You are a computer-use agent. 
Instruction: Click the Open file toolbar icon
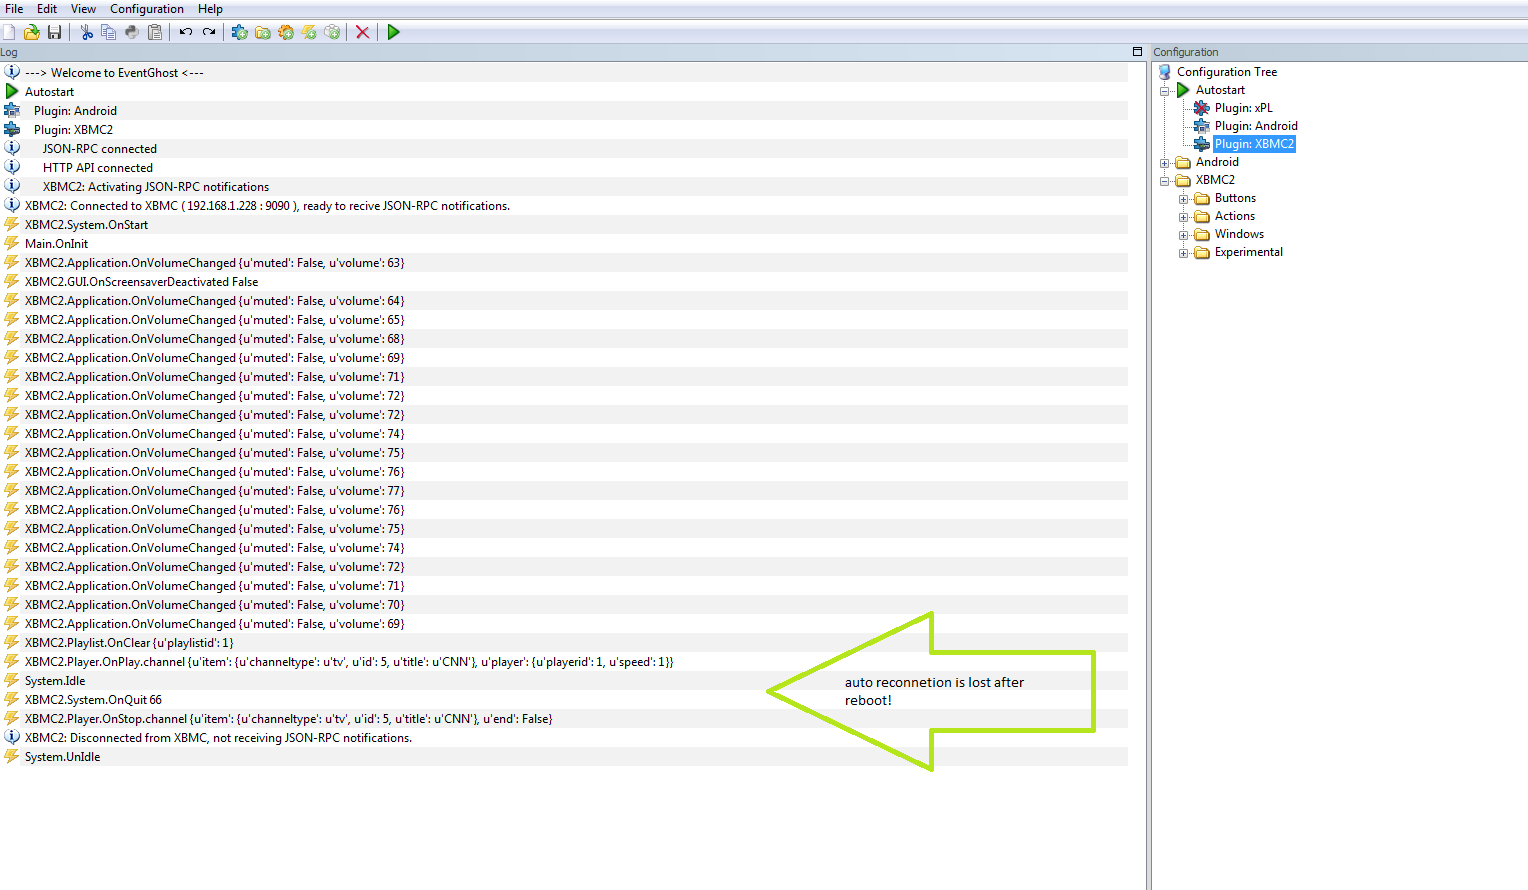[x=32, y=32]
